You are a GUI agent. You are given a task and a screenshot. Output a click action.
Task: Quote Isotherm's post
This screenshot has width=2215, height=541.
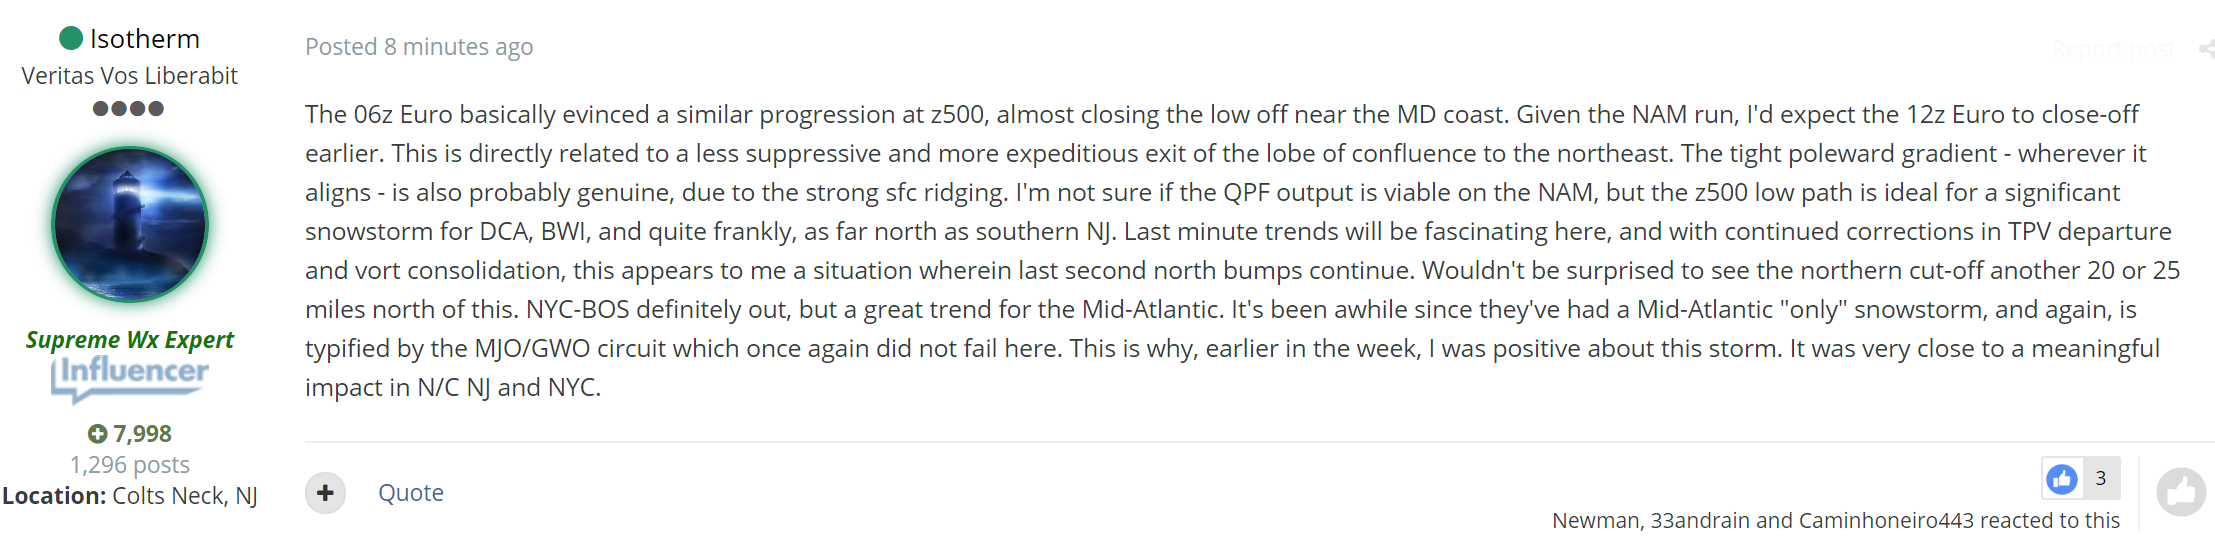(x=410, y=493)
